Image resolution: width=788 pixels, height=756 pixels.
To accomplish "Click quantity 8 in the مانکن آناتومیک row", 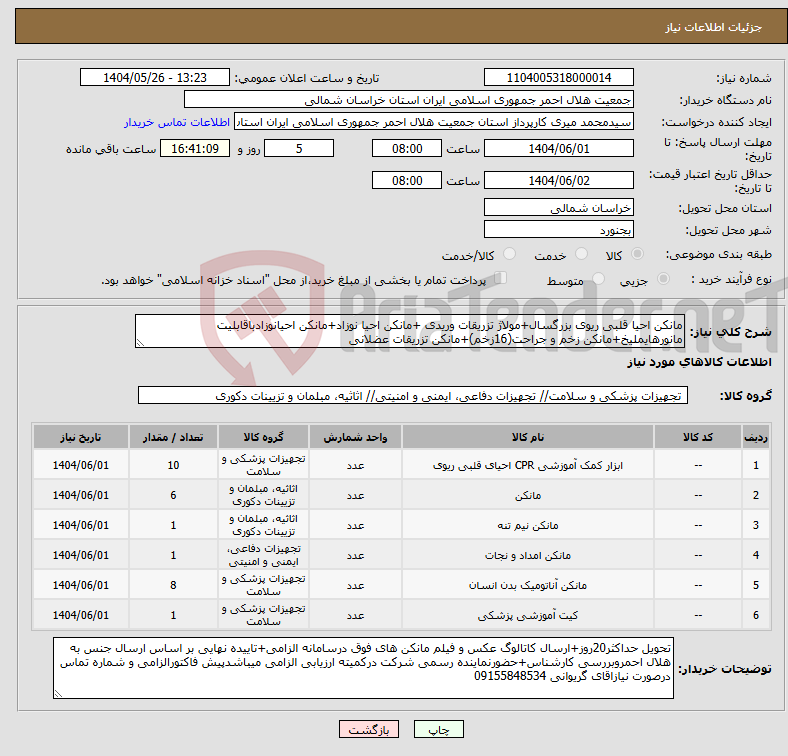I will 173,585.
